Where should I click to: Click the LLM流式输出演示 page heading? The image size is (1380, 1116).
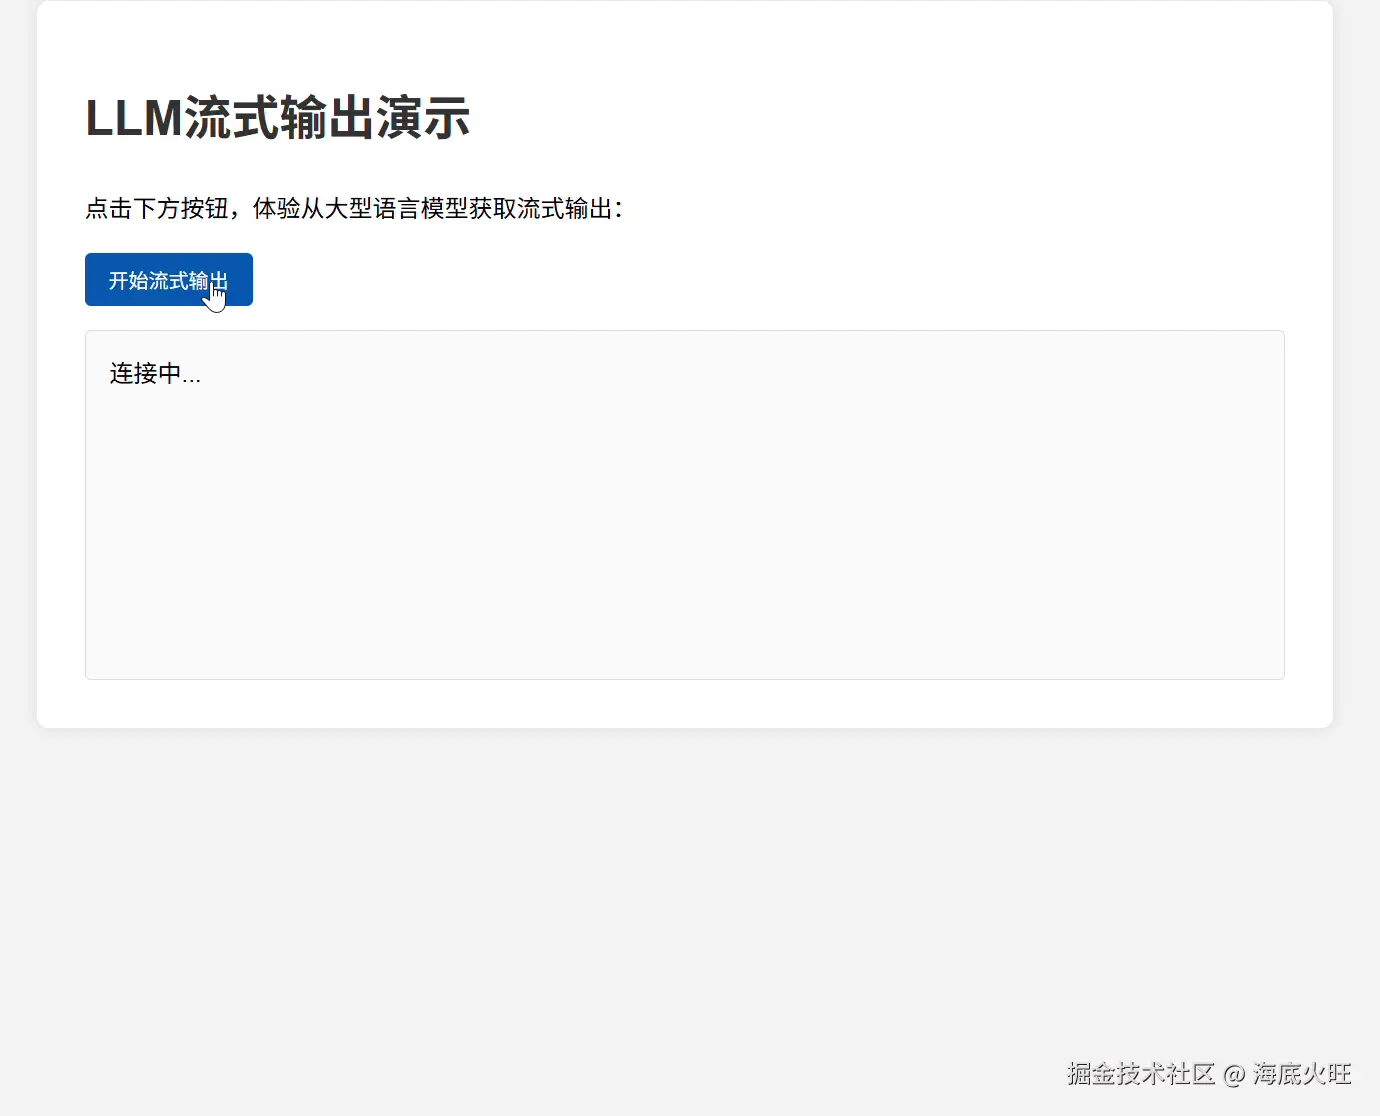277,117
